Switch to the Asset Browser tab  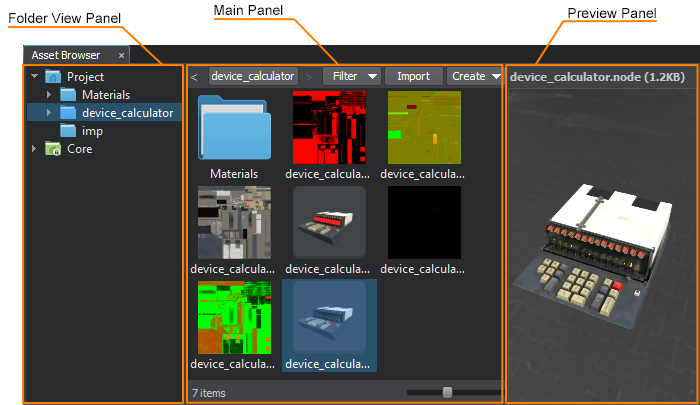coord(66,55)
